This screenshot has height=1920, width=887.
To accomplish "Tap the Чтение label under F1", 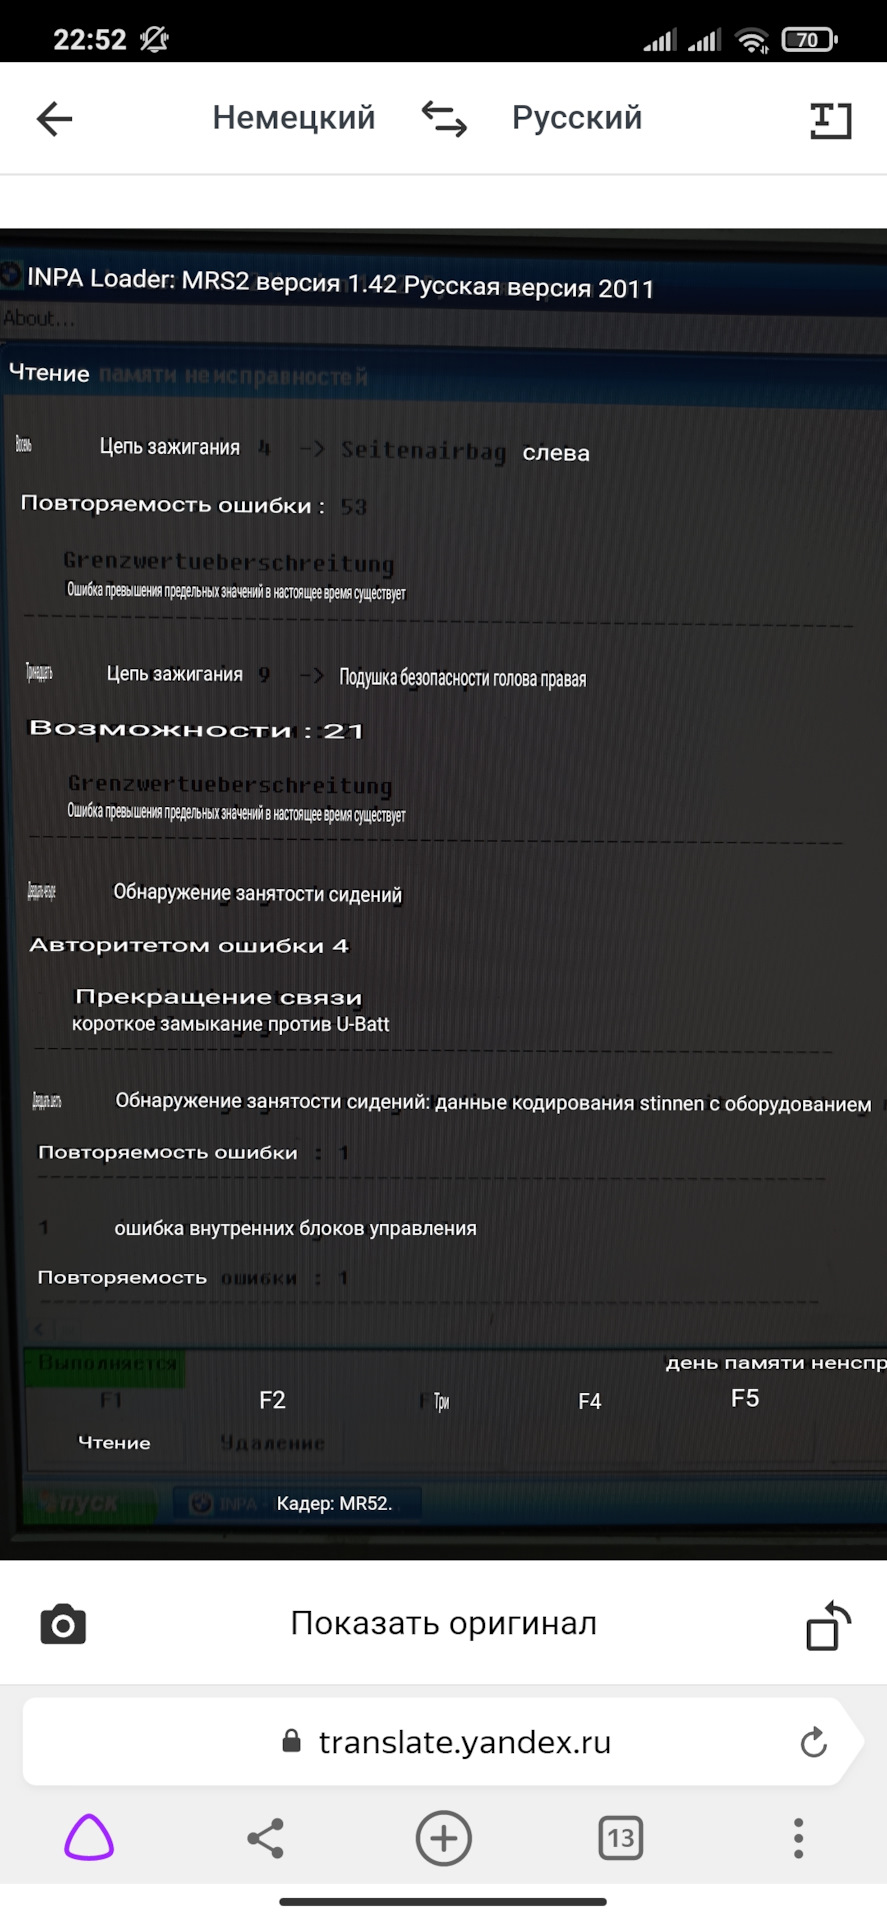I will 114,1443.
